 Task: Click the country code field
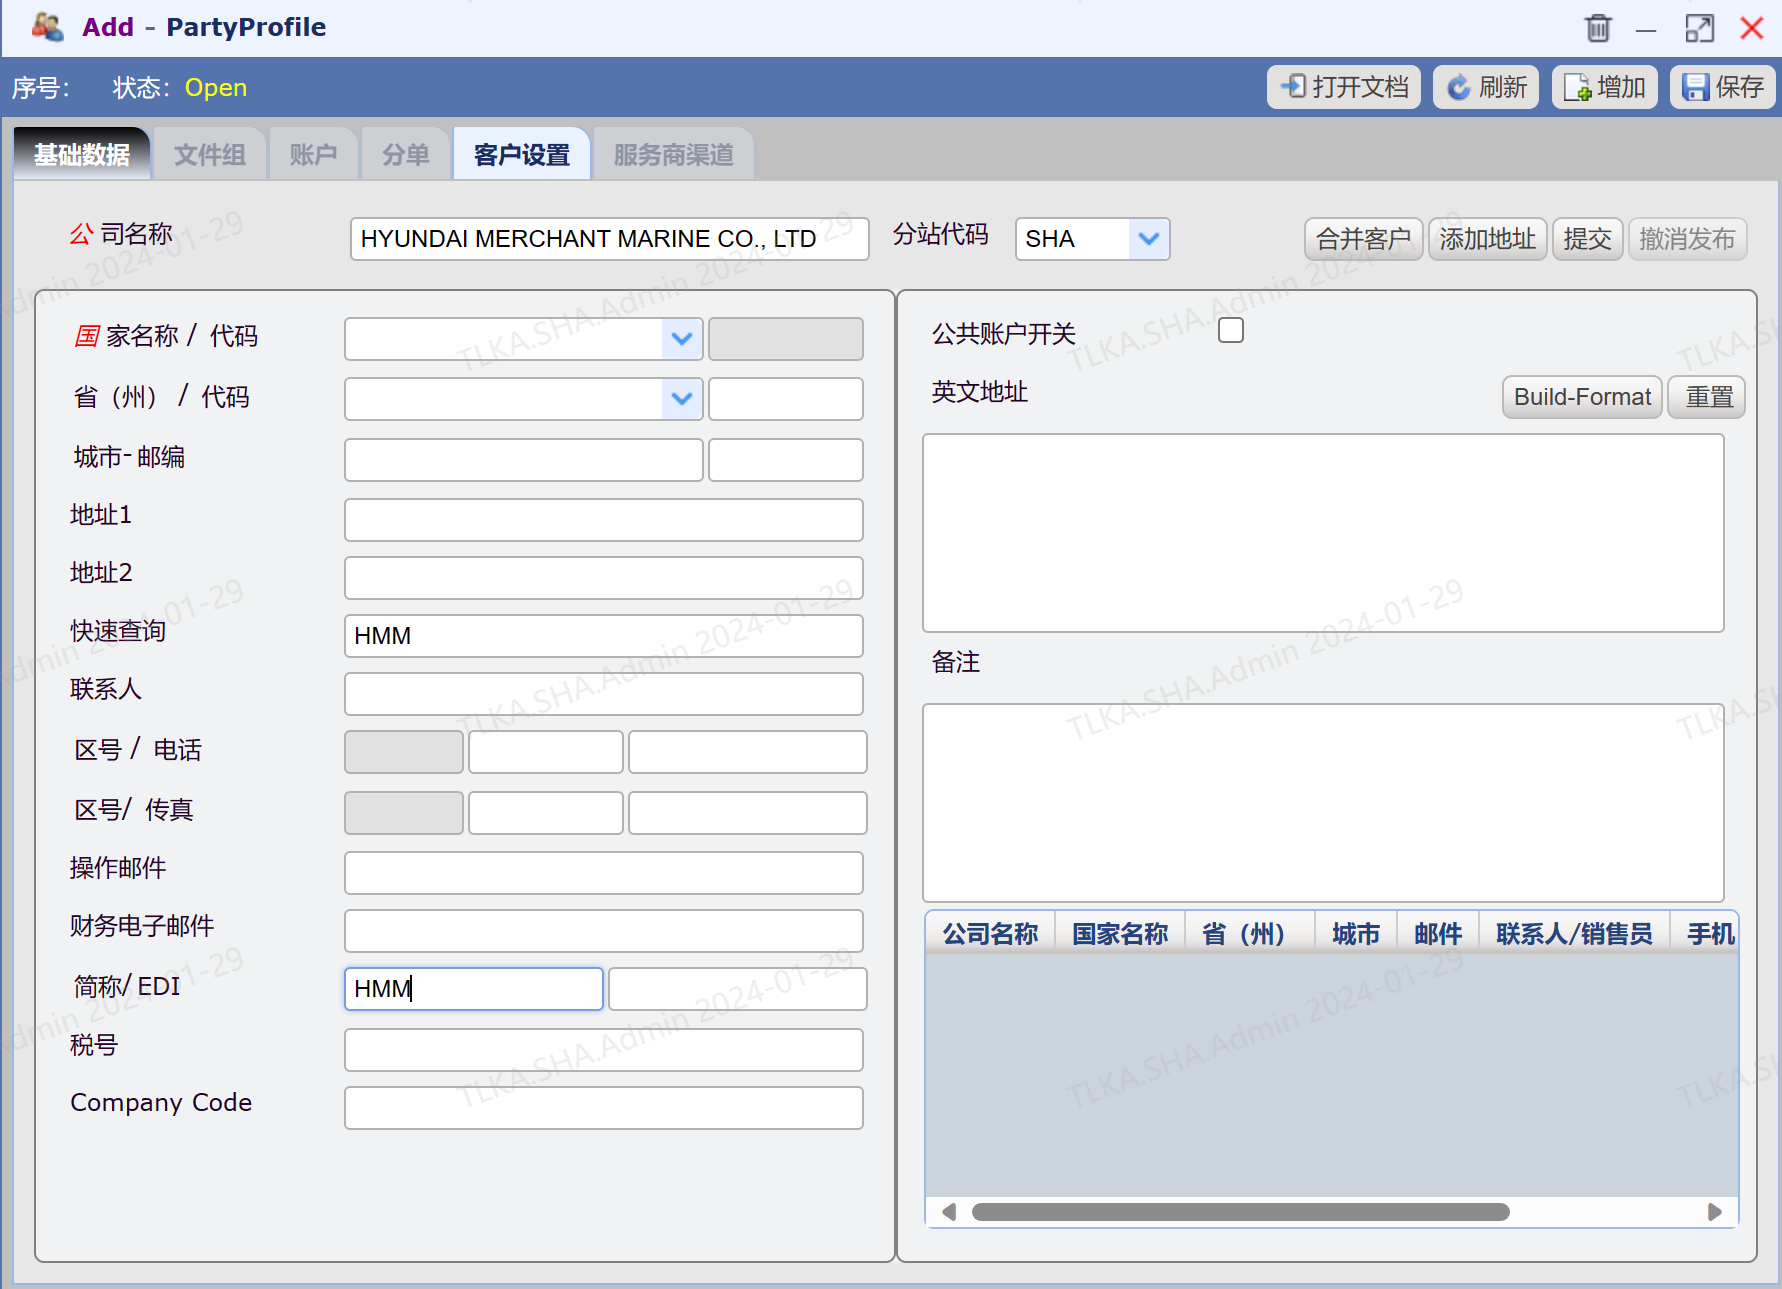pos(786,339)
